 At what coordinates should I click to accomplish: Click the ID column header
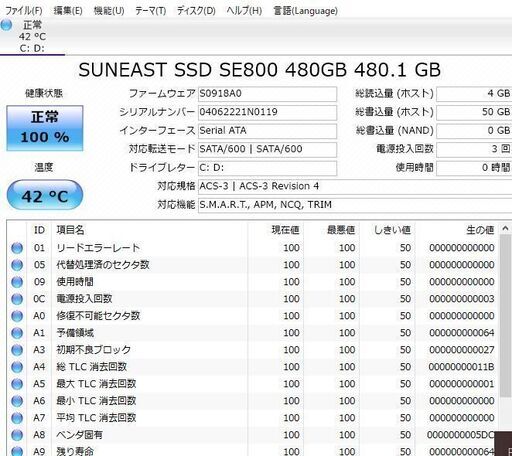click(x=39, y=230)
